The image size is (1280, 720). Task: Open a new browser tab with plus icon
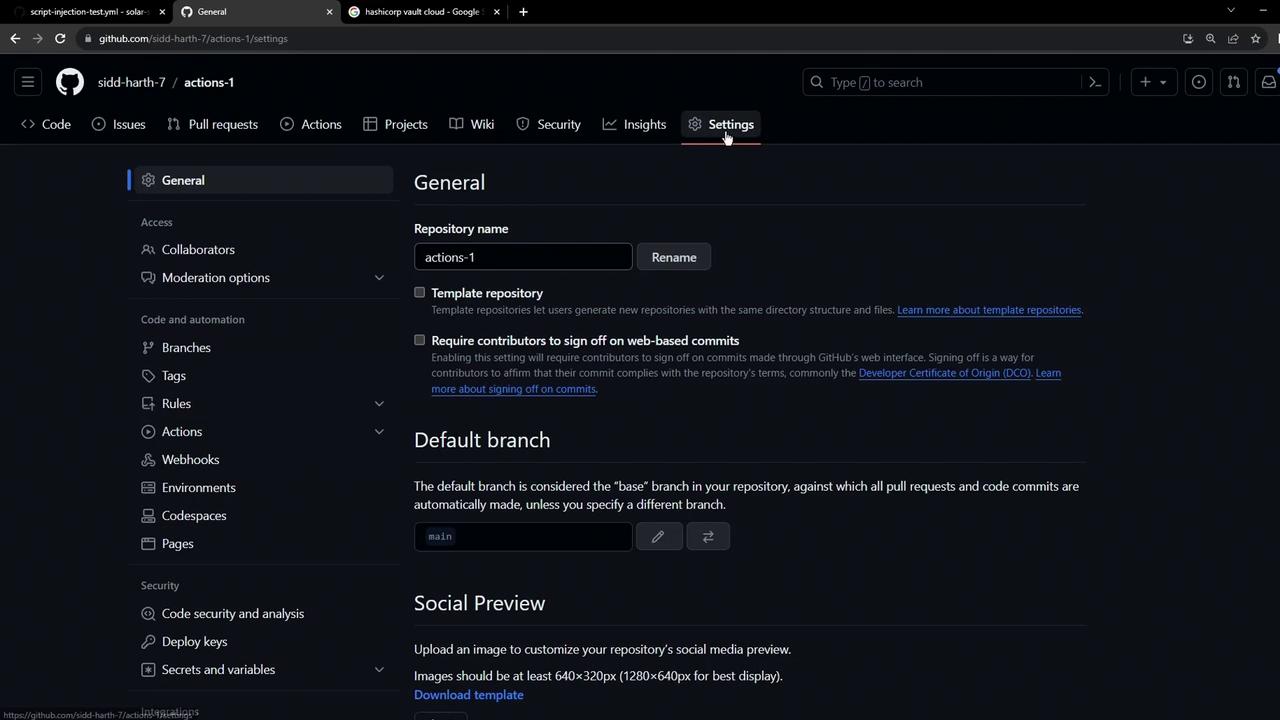(x=523, y=12)
